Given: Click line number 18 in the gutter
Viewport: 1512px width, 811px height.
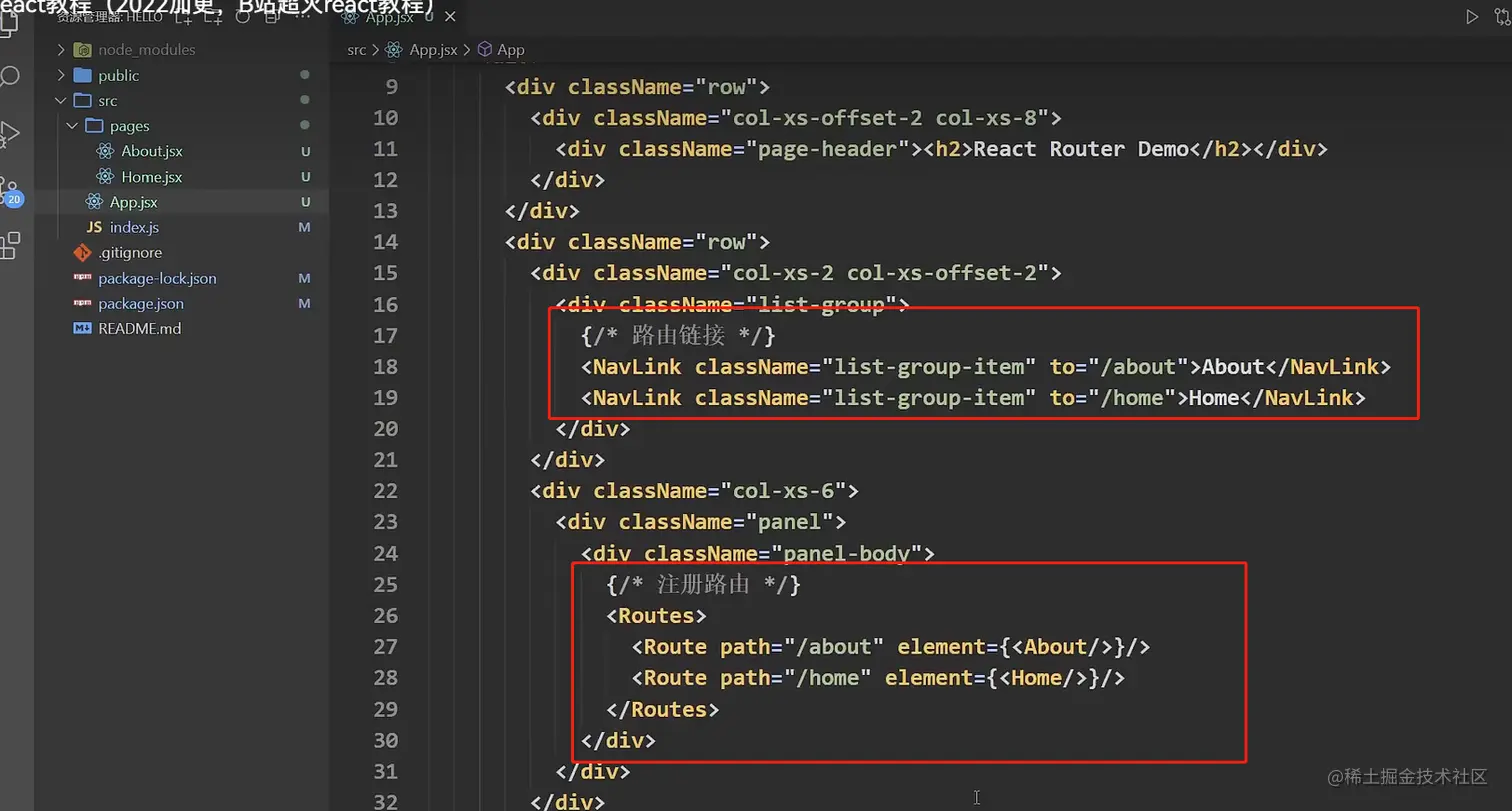Looking at the screenshot, I should (385, 367).
